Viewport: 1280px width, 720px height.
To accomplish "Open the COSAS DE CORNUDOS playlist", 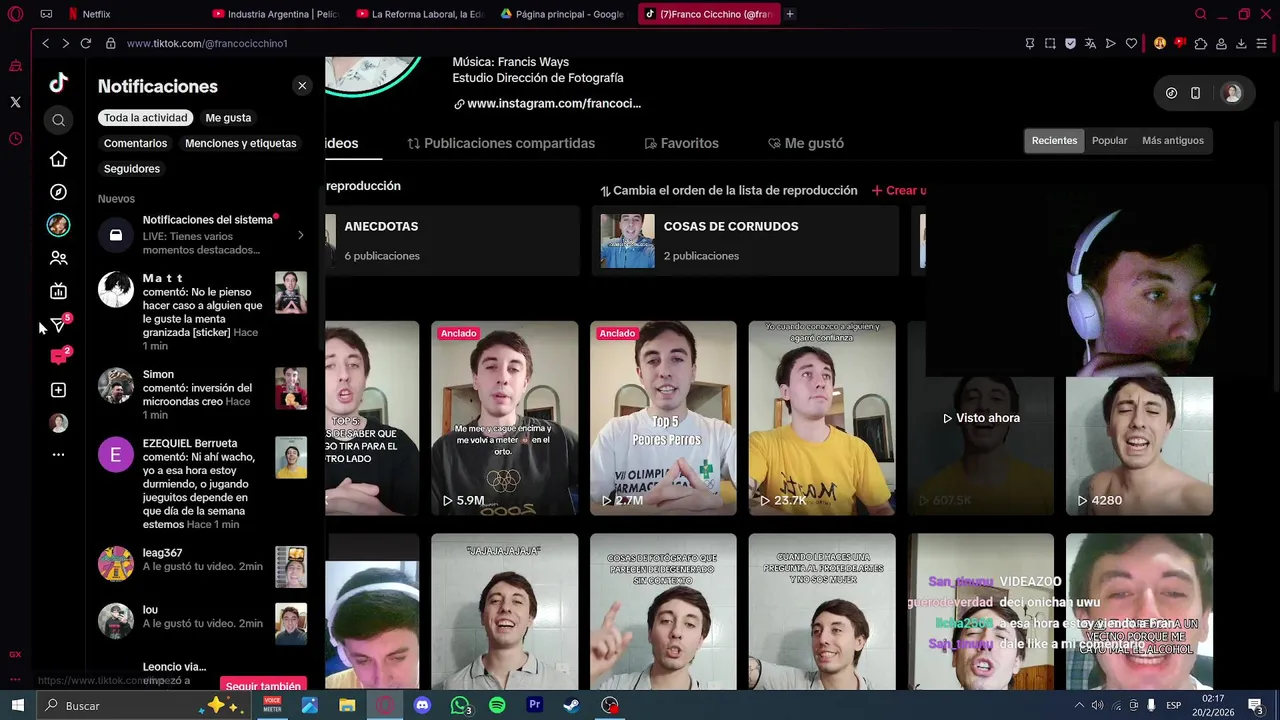I will click(x=745, y=240).
